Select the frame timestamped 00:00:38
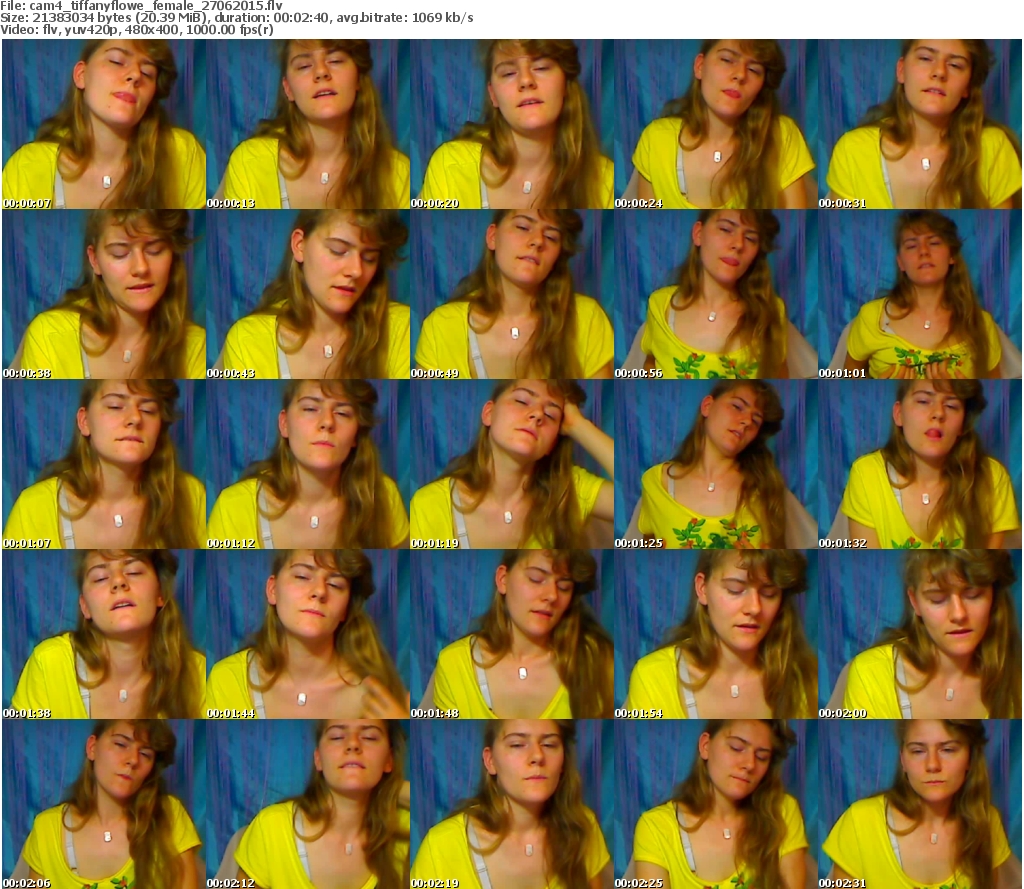 click(104, 294)
